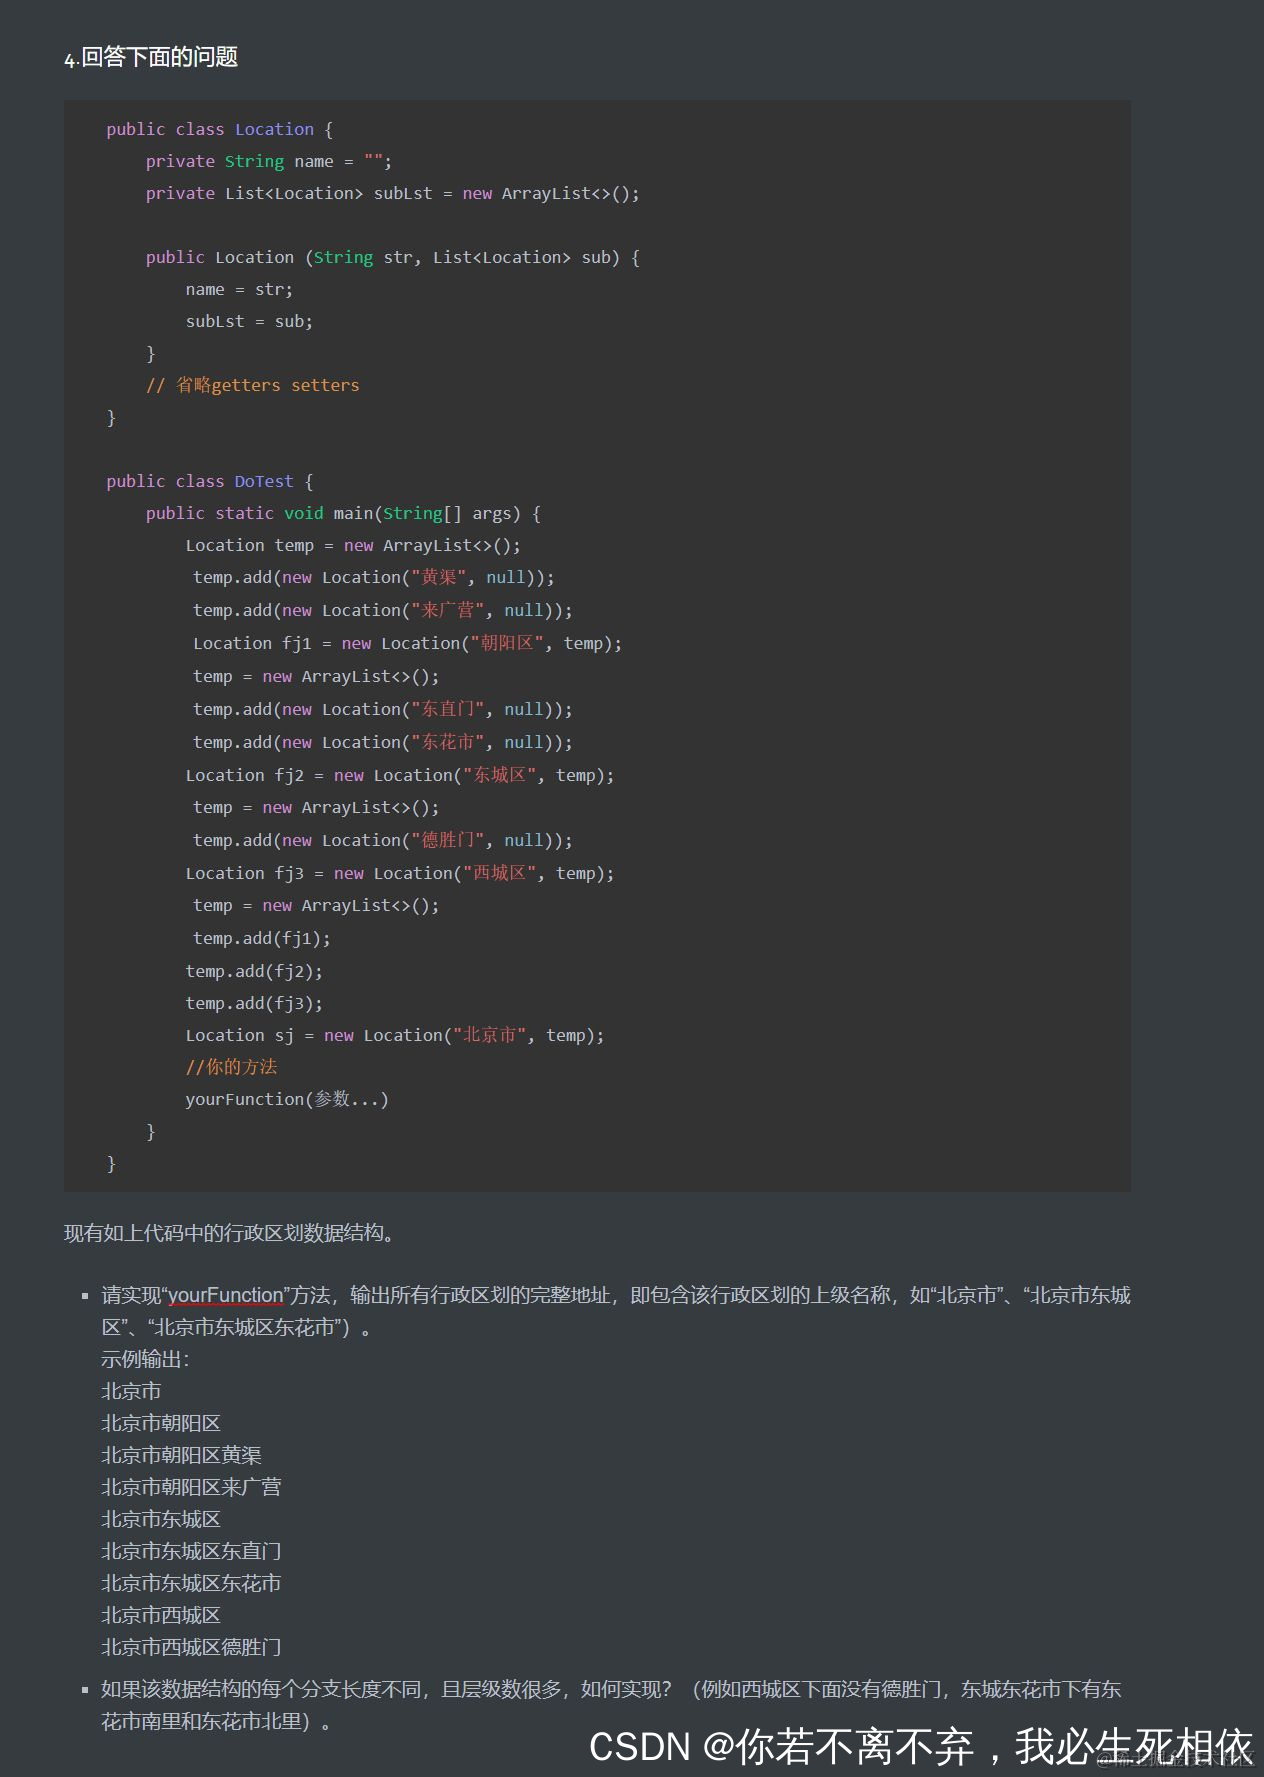Click the label "示例输出:"
Viewport: 1264px width, 1777px height.
click(x=146, y=1359)
